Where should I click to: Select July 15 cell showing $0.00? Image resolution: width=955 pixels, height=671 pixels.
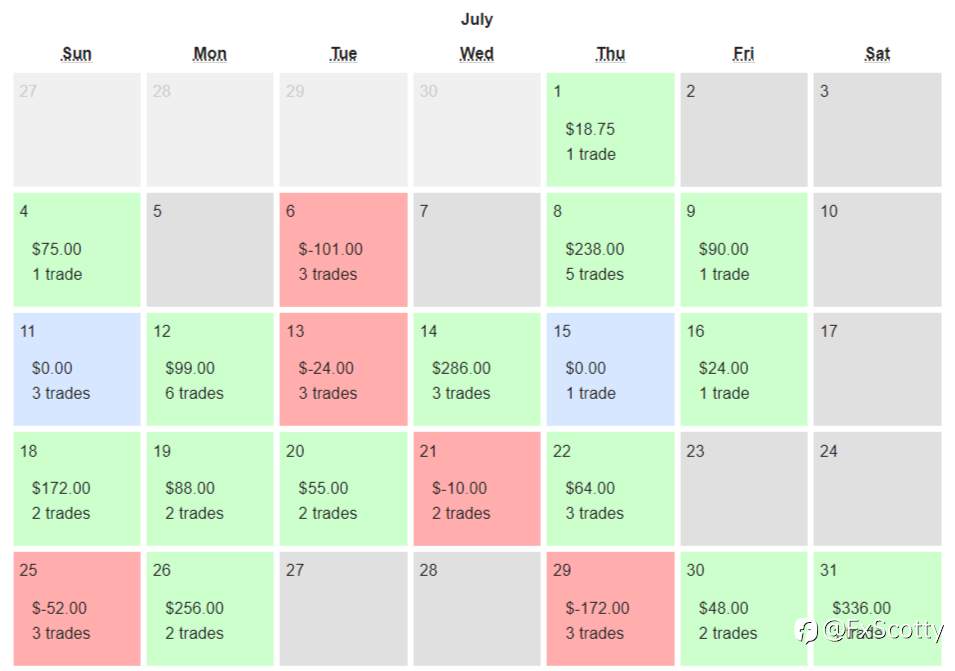pos(610,369)
